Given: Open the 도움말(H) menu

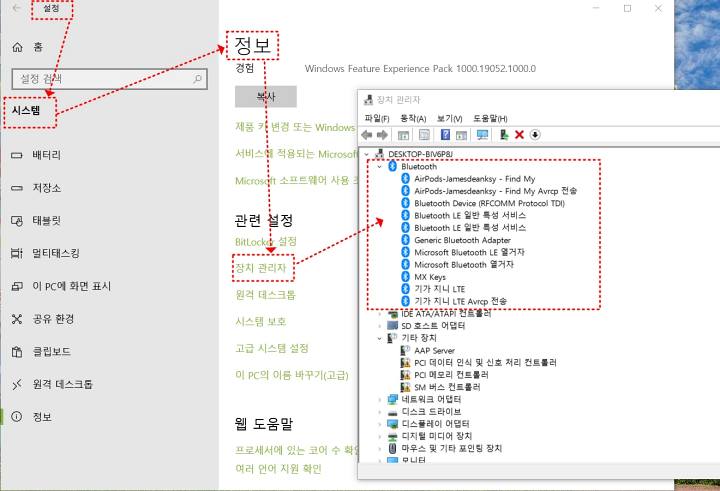Looking at the screenshot, I should point(490,119).
